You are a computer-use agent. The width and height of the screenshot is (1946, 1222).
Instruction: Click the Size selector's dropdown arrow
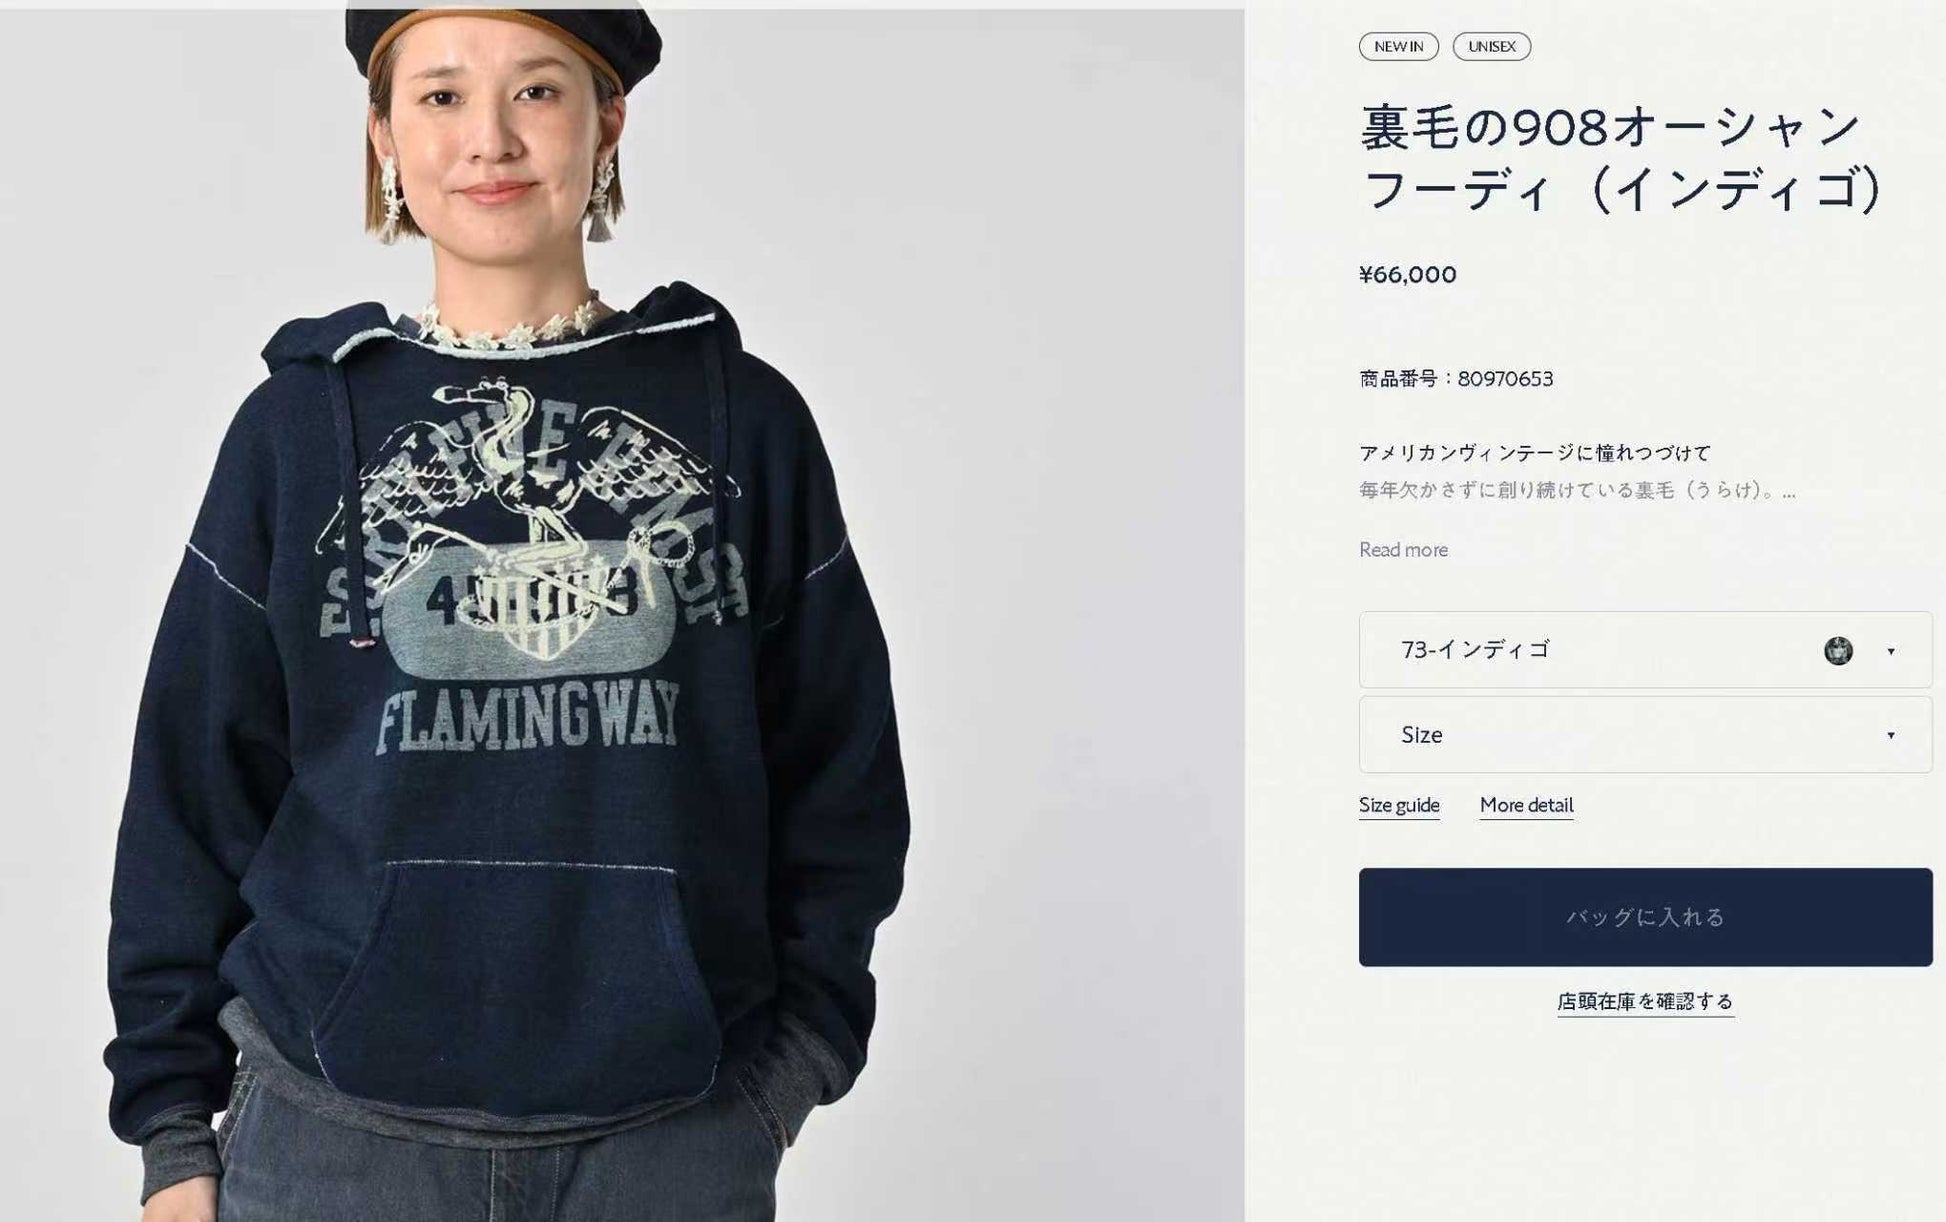coord(1890,735)
